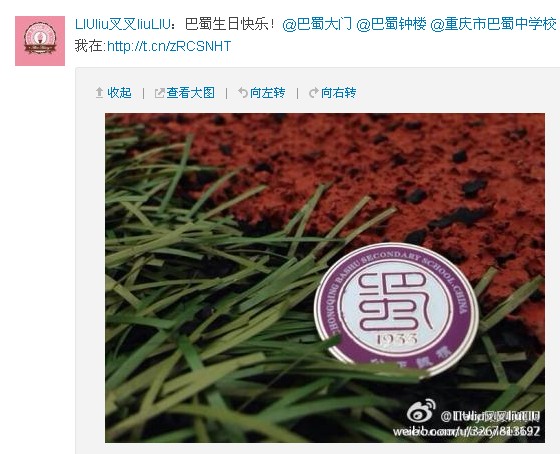Open the @巴蜀钟楼 mention link
This screenshot has height=454, width=560.
tap(391, 24)
